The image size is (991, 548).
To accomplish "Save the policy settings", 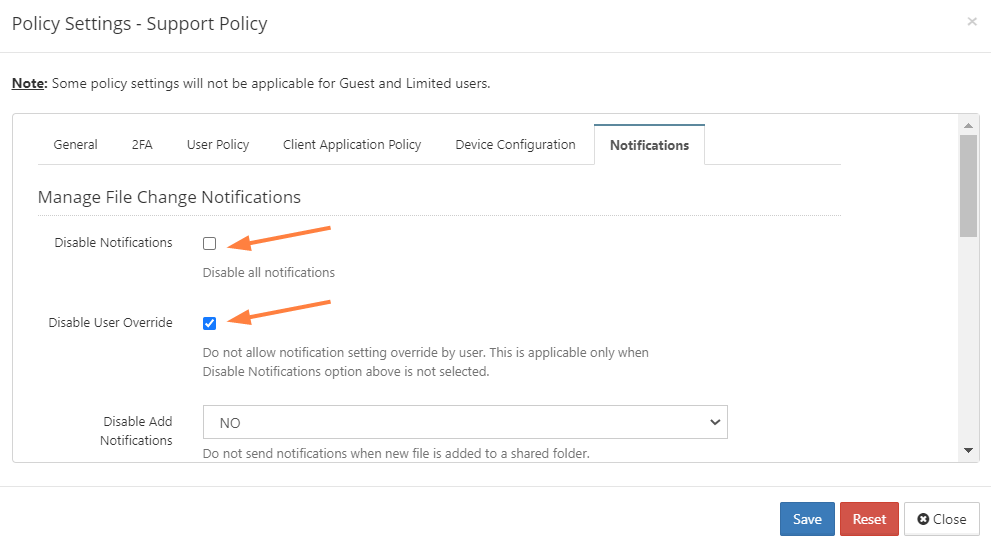I will (807, 519).
